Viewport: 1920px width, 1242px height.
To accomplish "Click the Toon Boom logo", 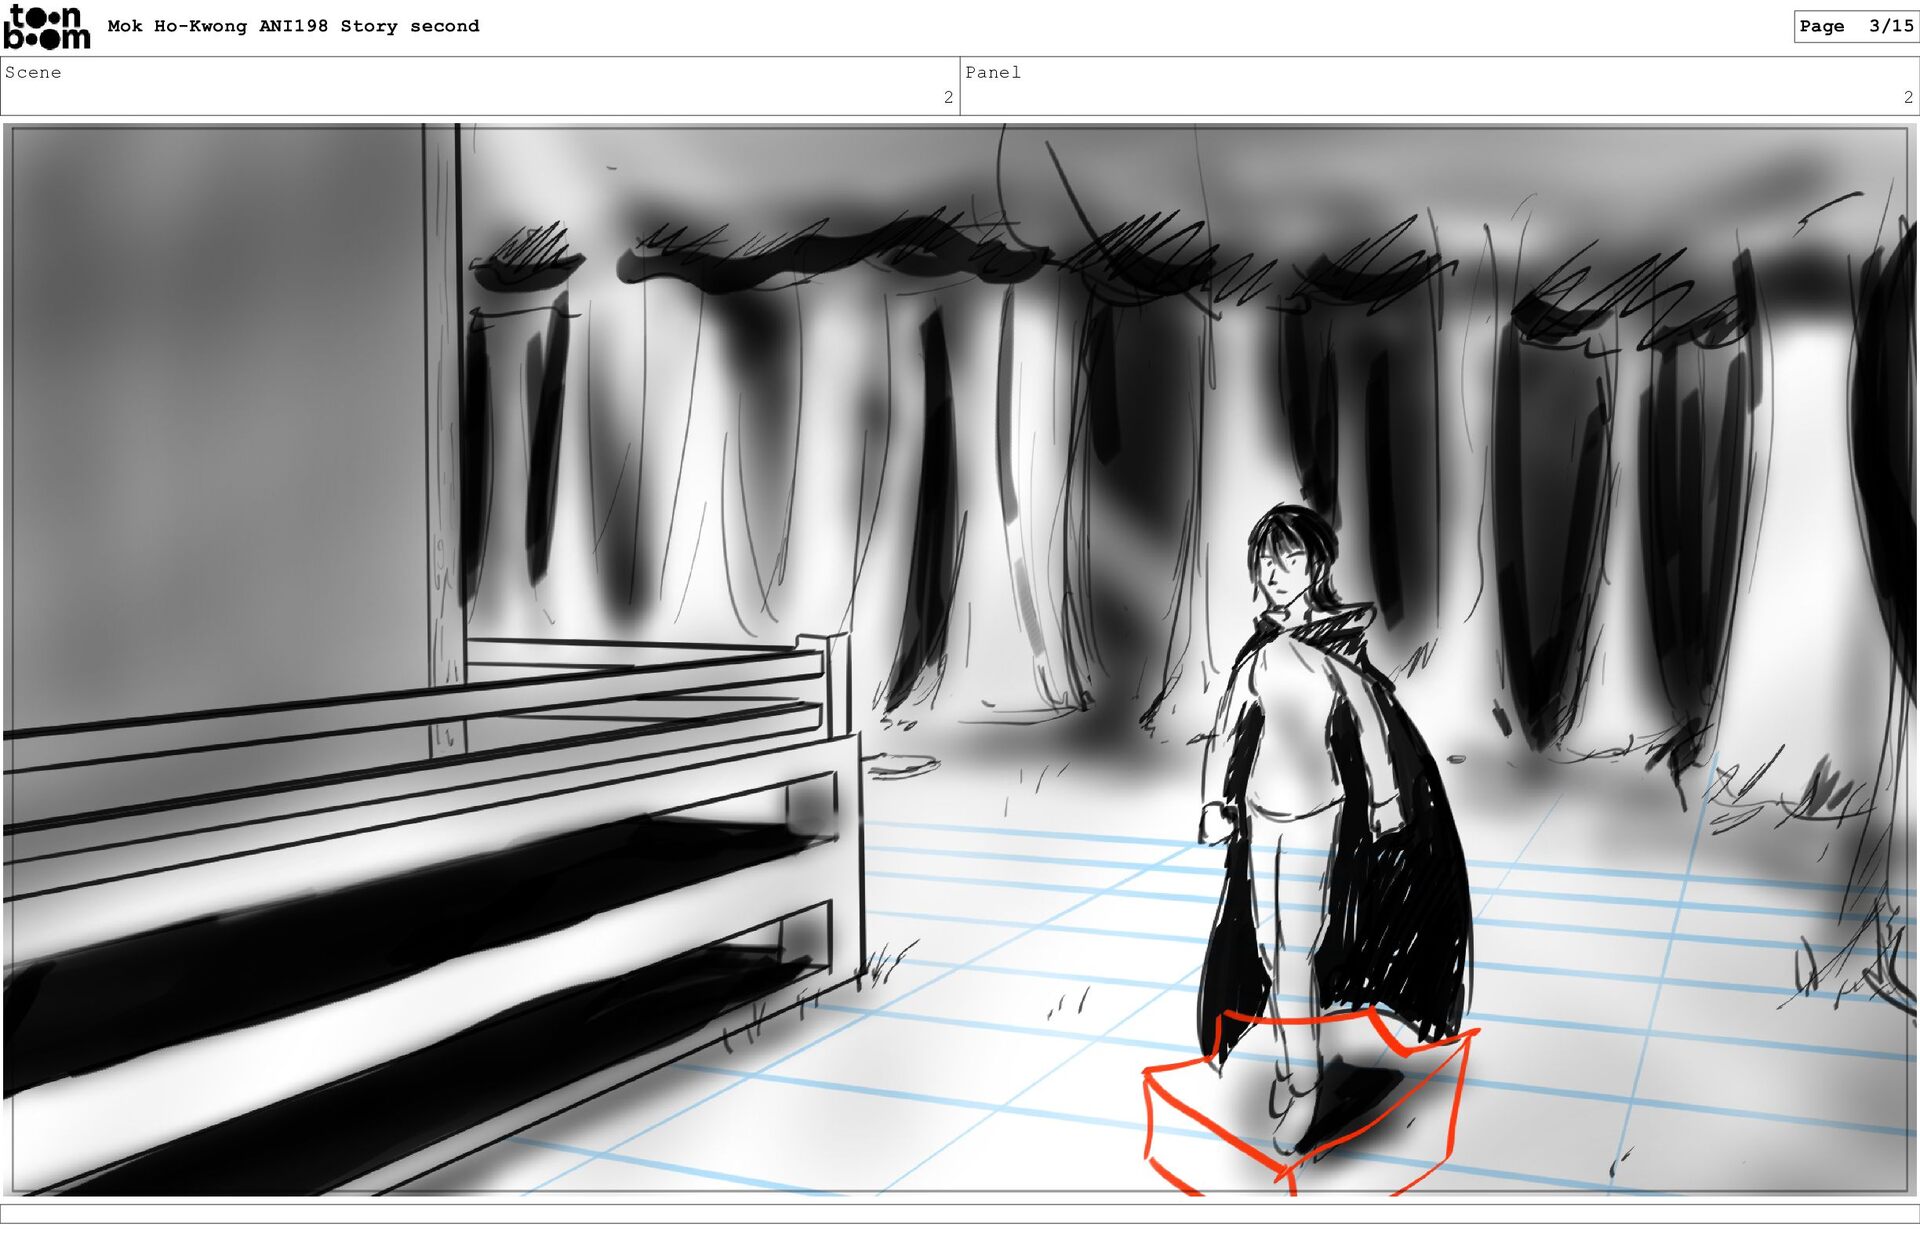I will [46, 27].
